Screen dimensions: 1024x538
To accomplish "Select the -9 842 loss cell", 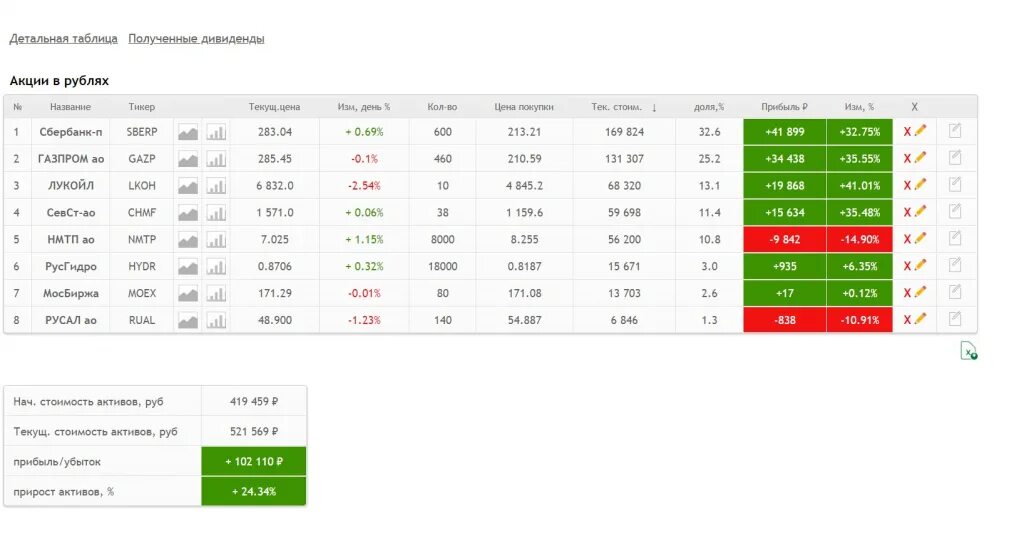I will click(x=785, y=240).
